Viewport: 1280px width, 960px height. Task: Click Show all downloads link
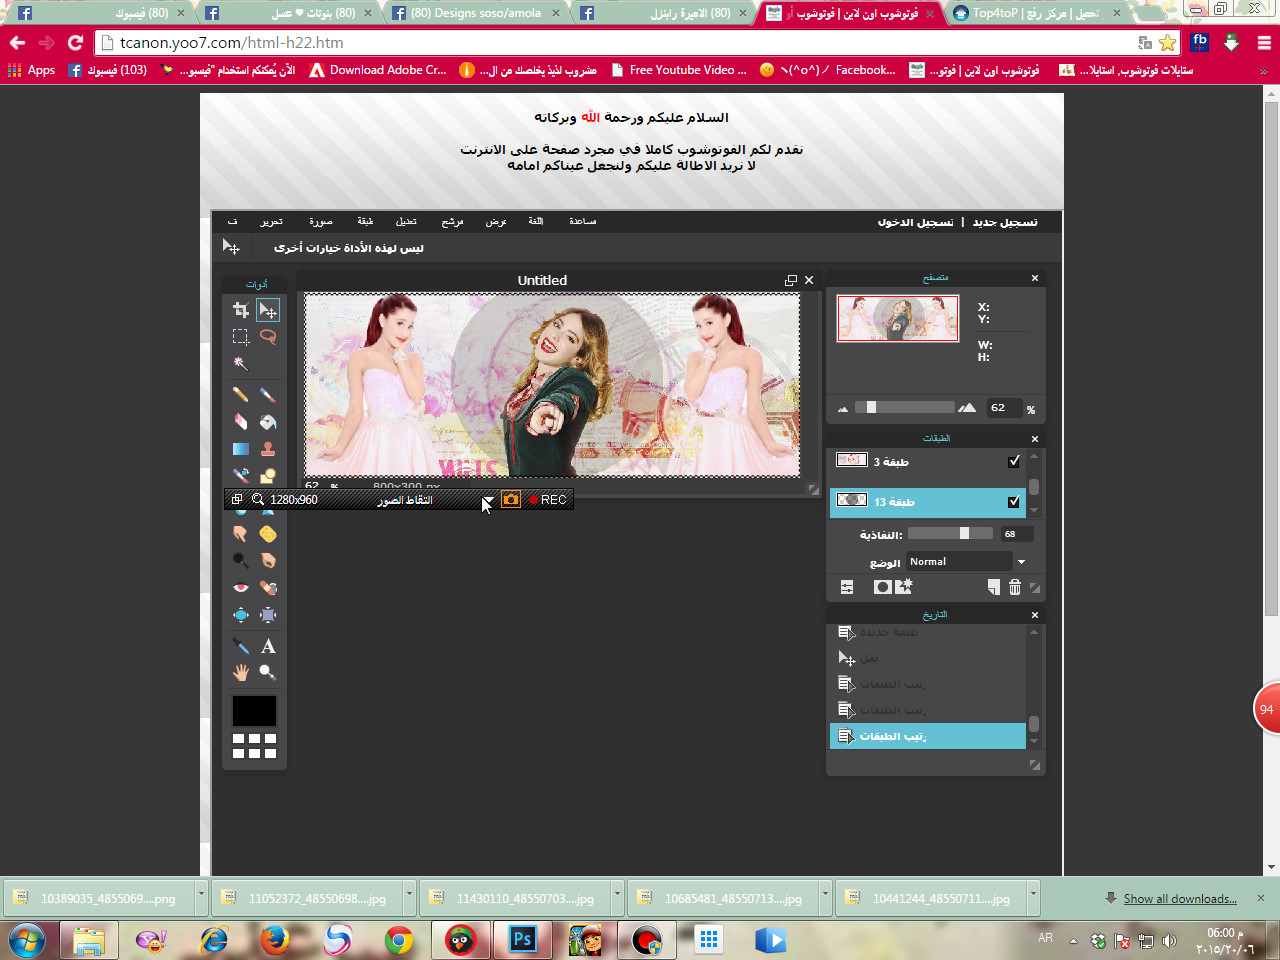(1179, 898)
